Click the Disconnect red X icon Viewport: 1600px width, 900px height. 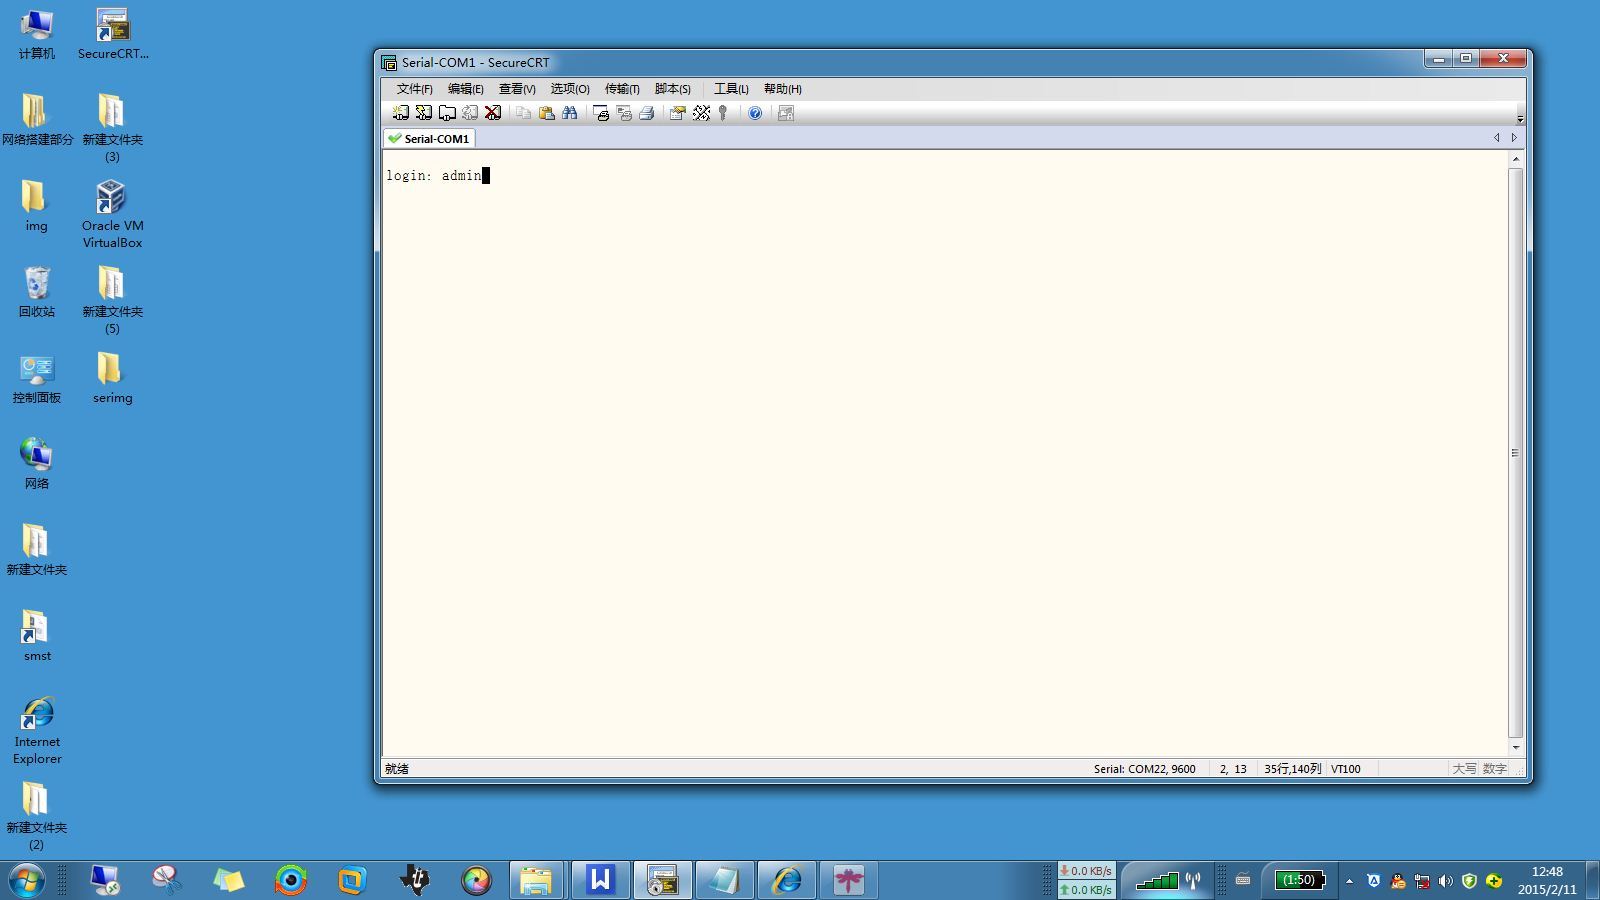tap(493, 113)
